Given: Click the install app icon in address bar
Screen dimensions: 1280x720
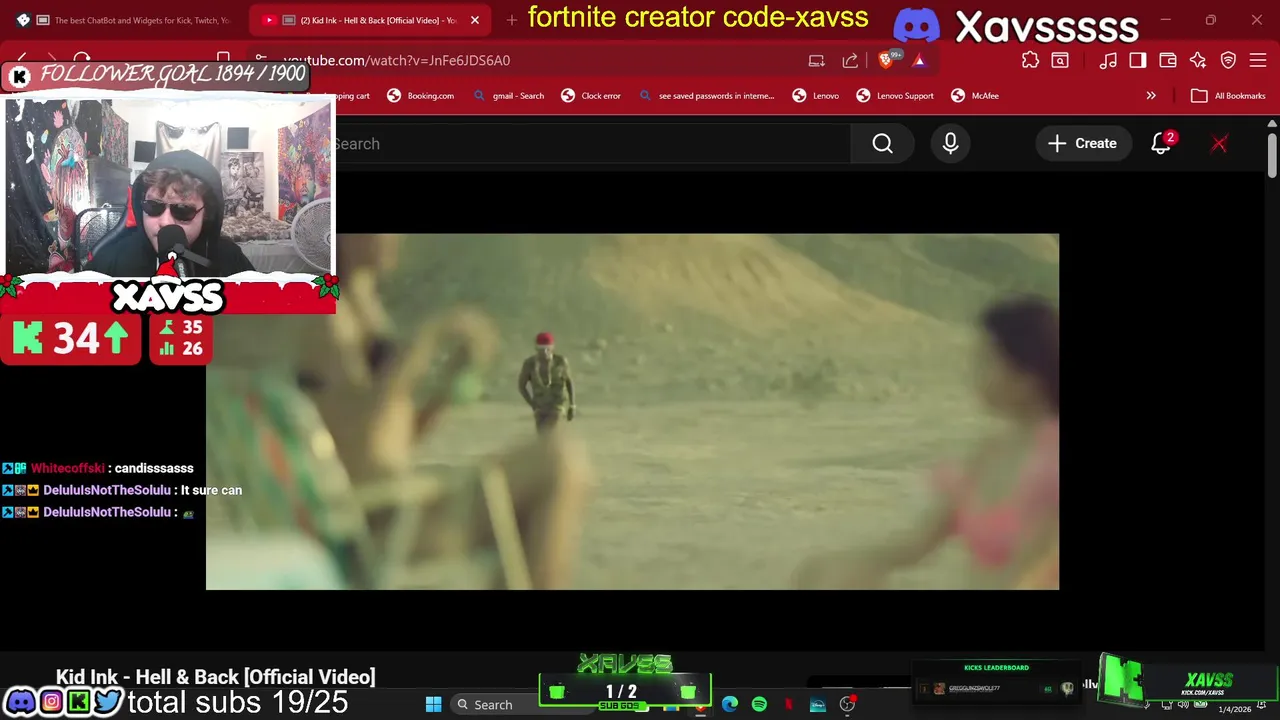Looking at the screenshot, I should (817, 60).
